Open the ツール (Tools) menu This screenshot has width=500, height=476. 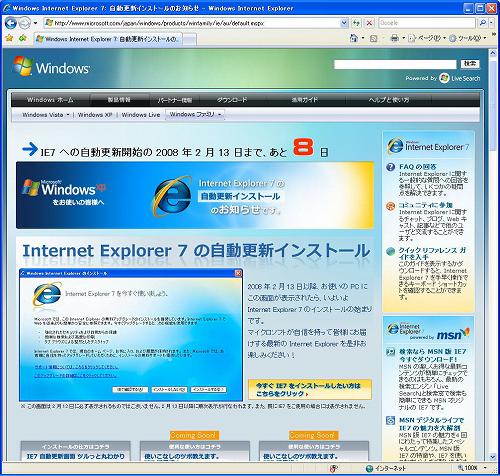pyautogui.click(x=467, y=38)
